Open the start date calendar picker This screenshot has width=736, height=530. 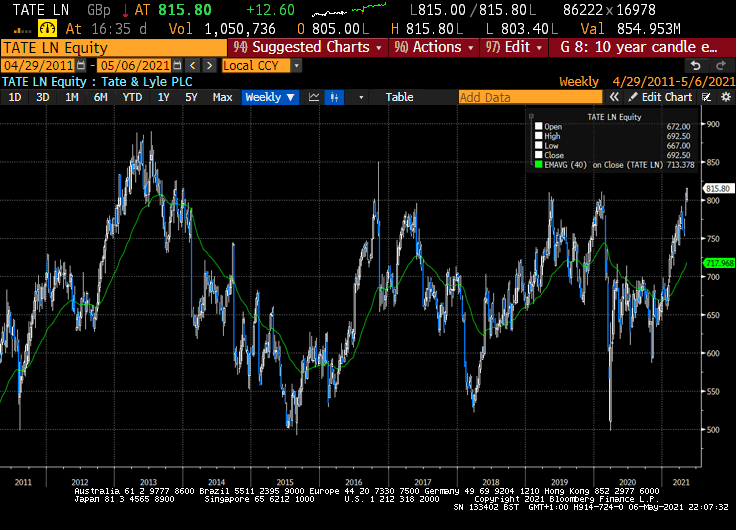[81, 65]
